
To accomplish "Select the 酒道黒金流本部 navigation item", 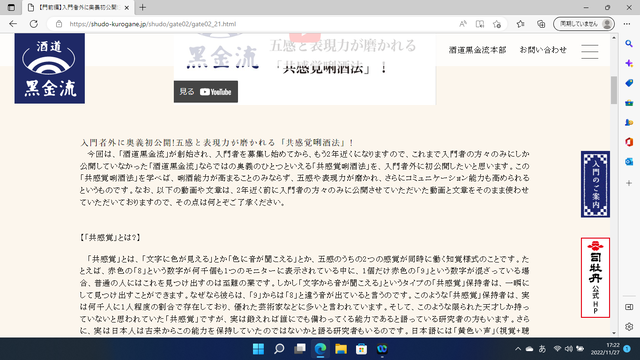I will [x=478, y=50].
